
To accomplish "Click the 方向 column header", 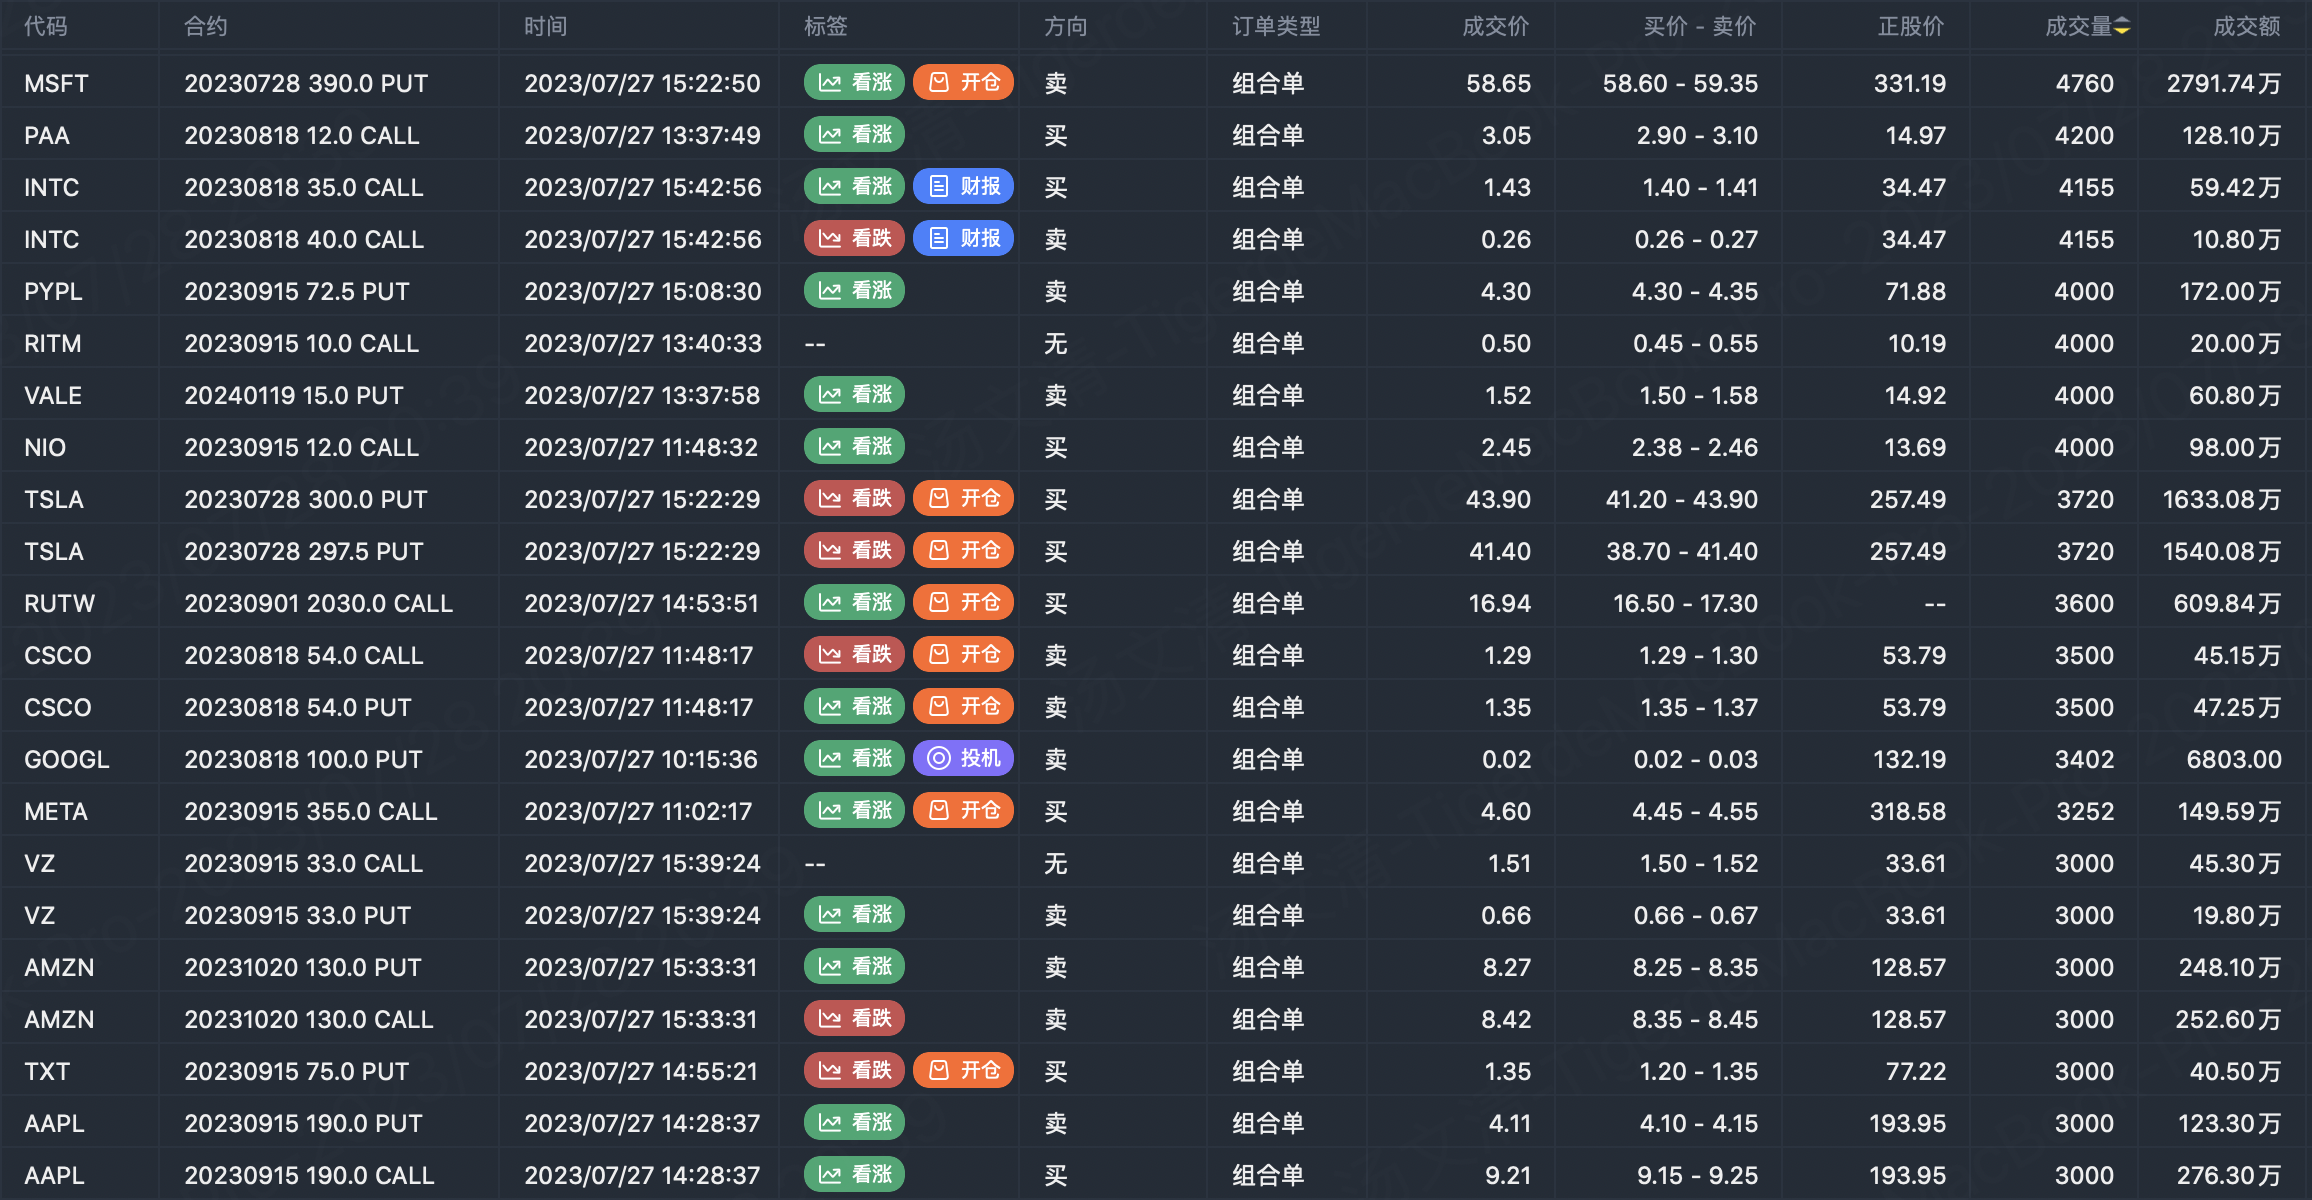I will tap(1066, 26).
